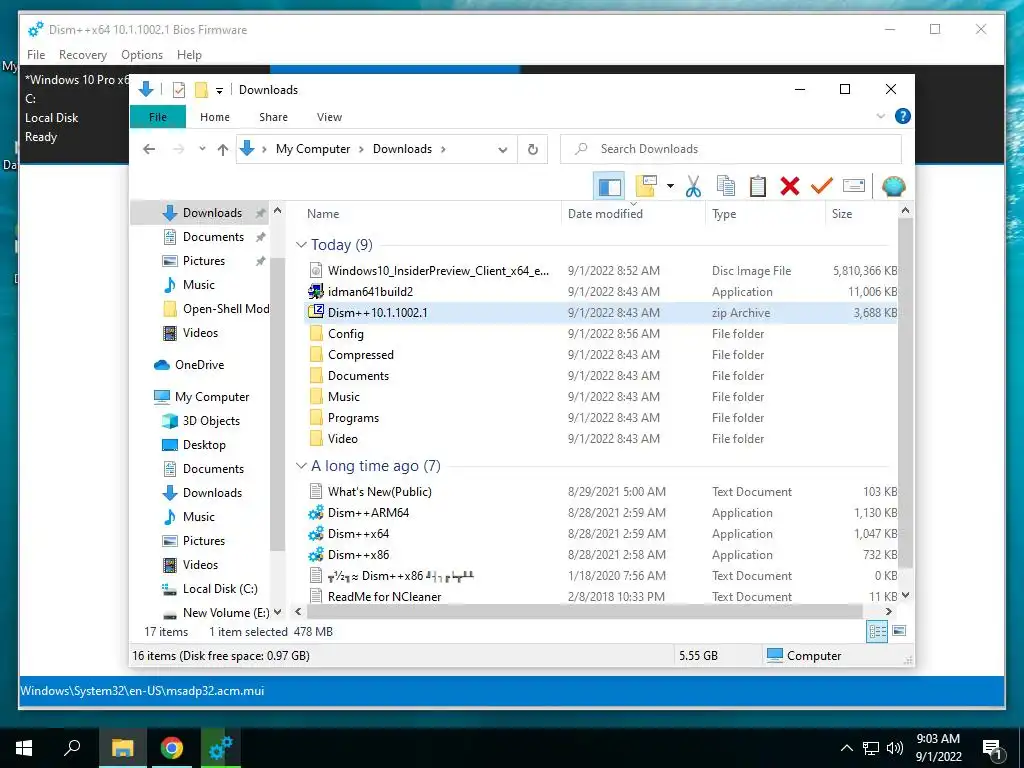This screenshot has width=1024, height=768.
Task: Click the blue shell globe icon
Action: pos(893,187)
